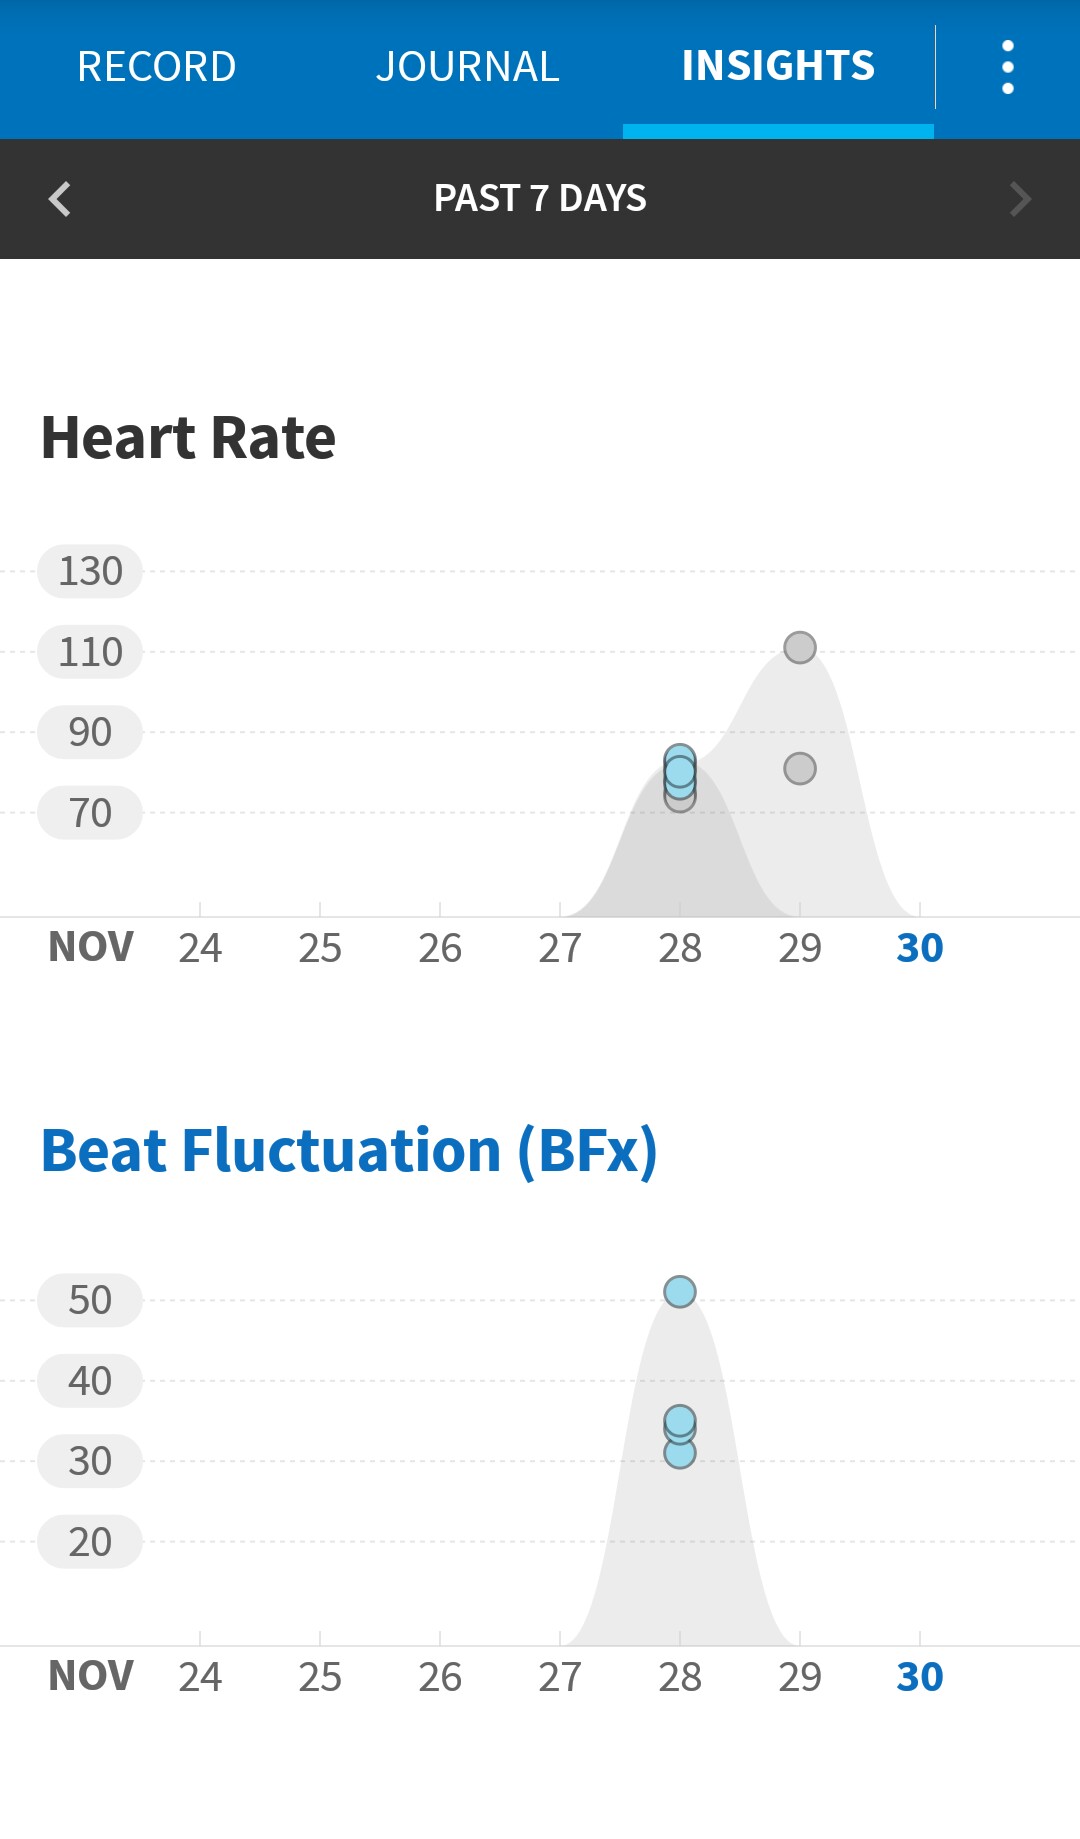
Task: Switch to the JOURNAL tab
Action: pyautogui.click(x=466, y=66)
